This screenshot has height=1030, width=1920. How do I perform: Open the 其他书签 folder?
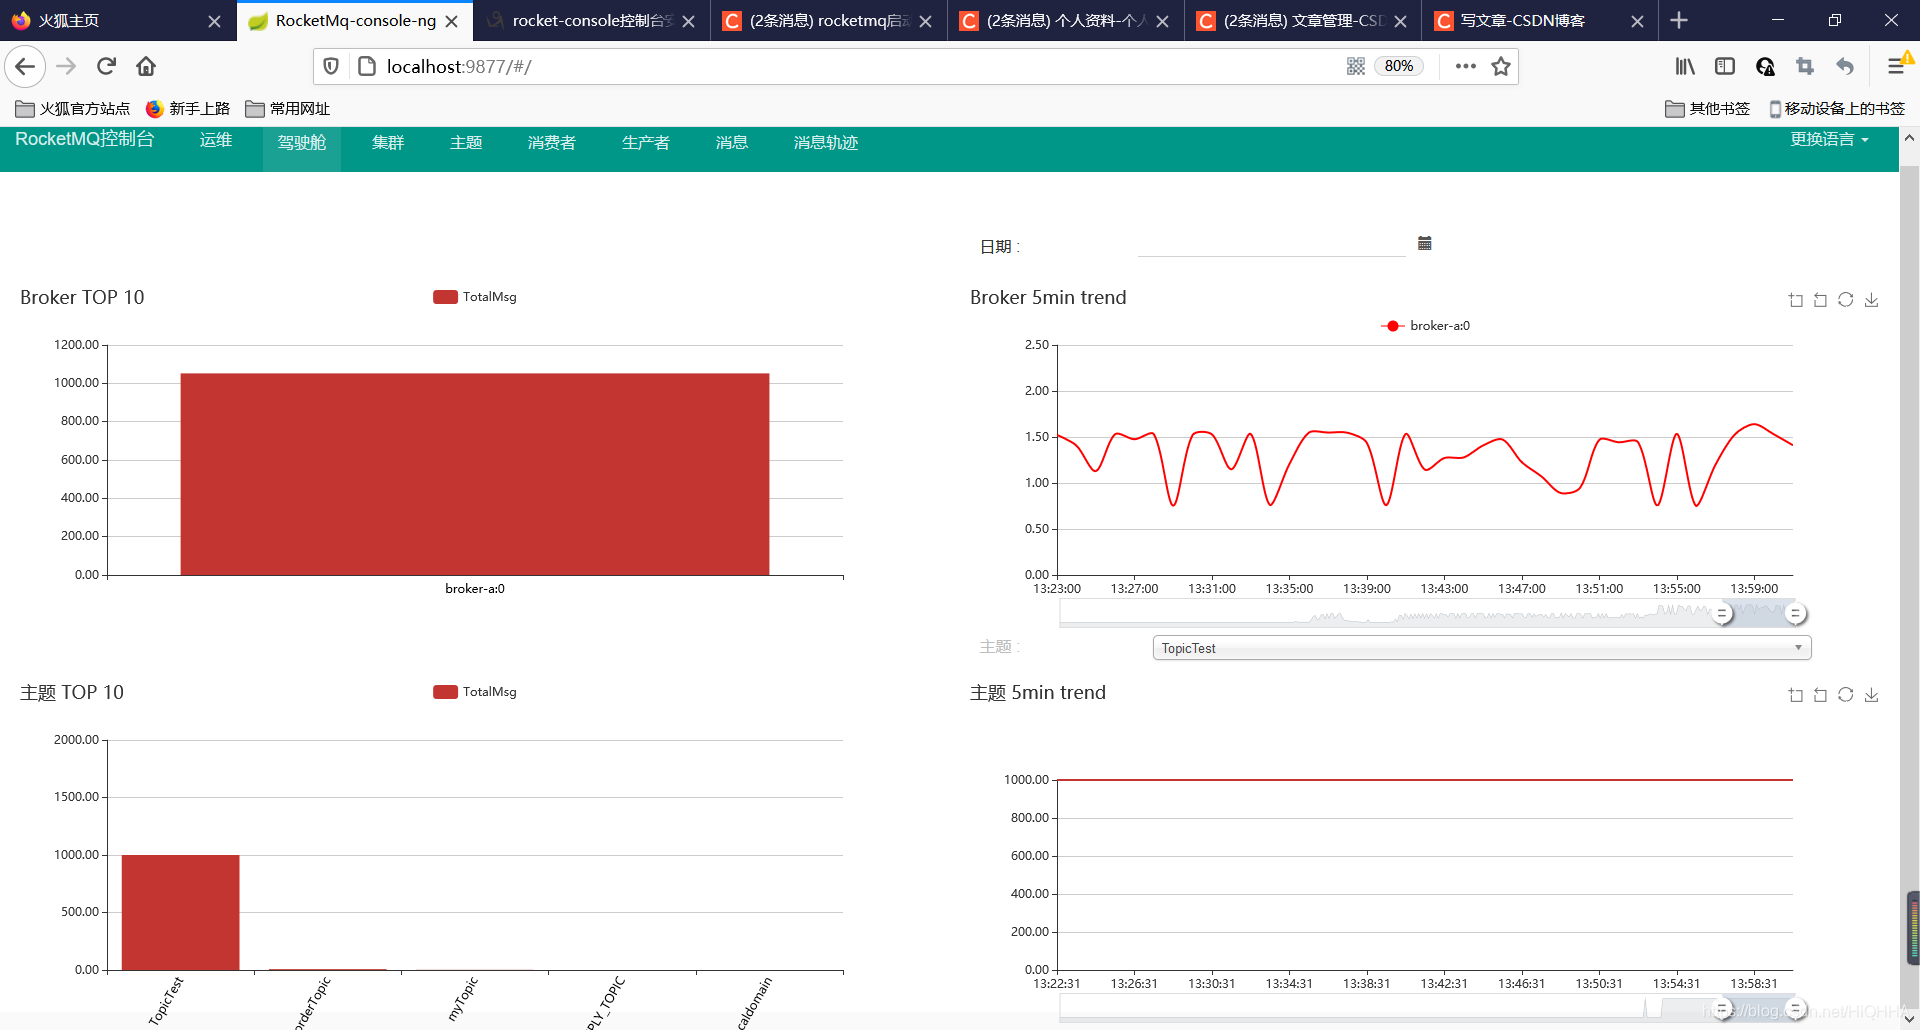[x=1708, y=108]
